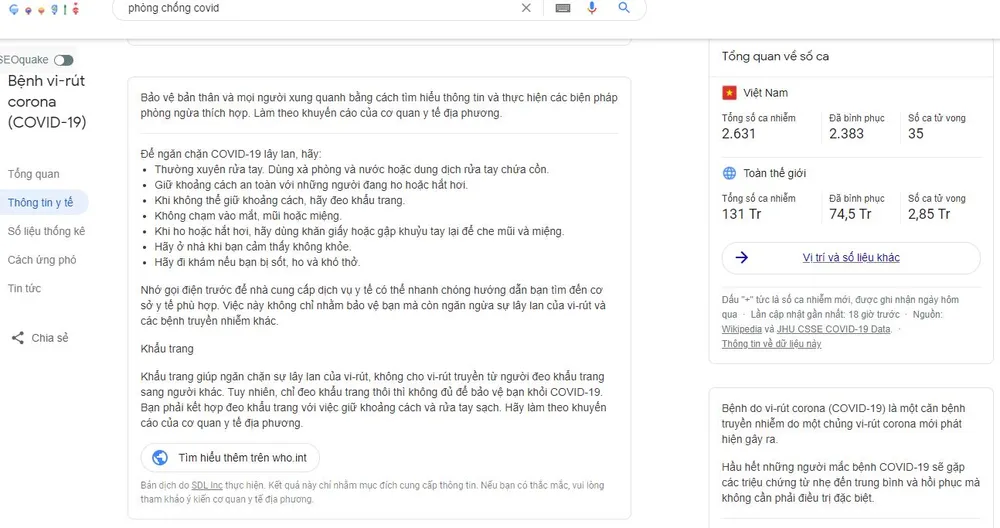Click the Hãy ở nhà khi bạn cảm thấy bullet
The width and height of the screenshot is (1000, 528).
253,247
